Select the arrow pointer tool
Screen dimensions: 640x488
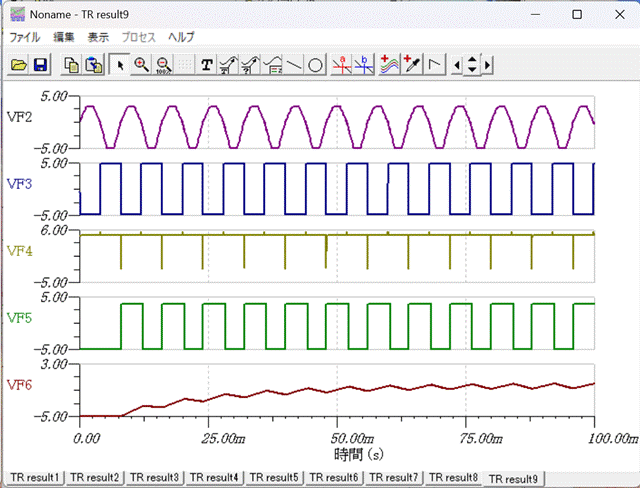point(121,65)
